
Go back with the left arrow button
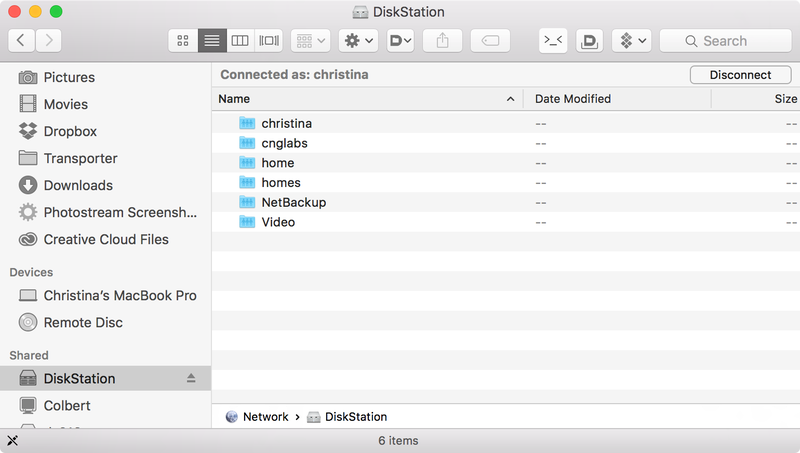point(21,40)
